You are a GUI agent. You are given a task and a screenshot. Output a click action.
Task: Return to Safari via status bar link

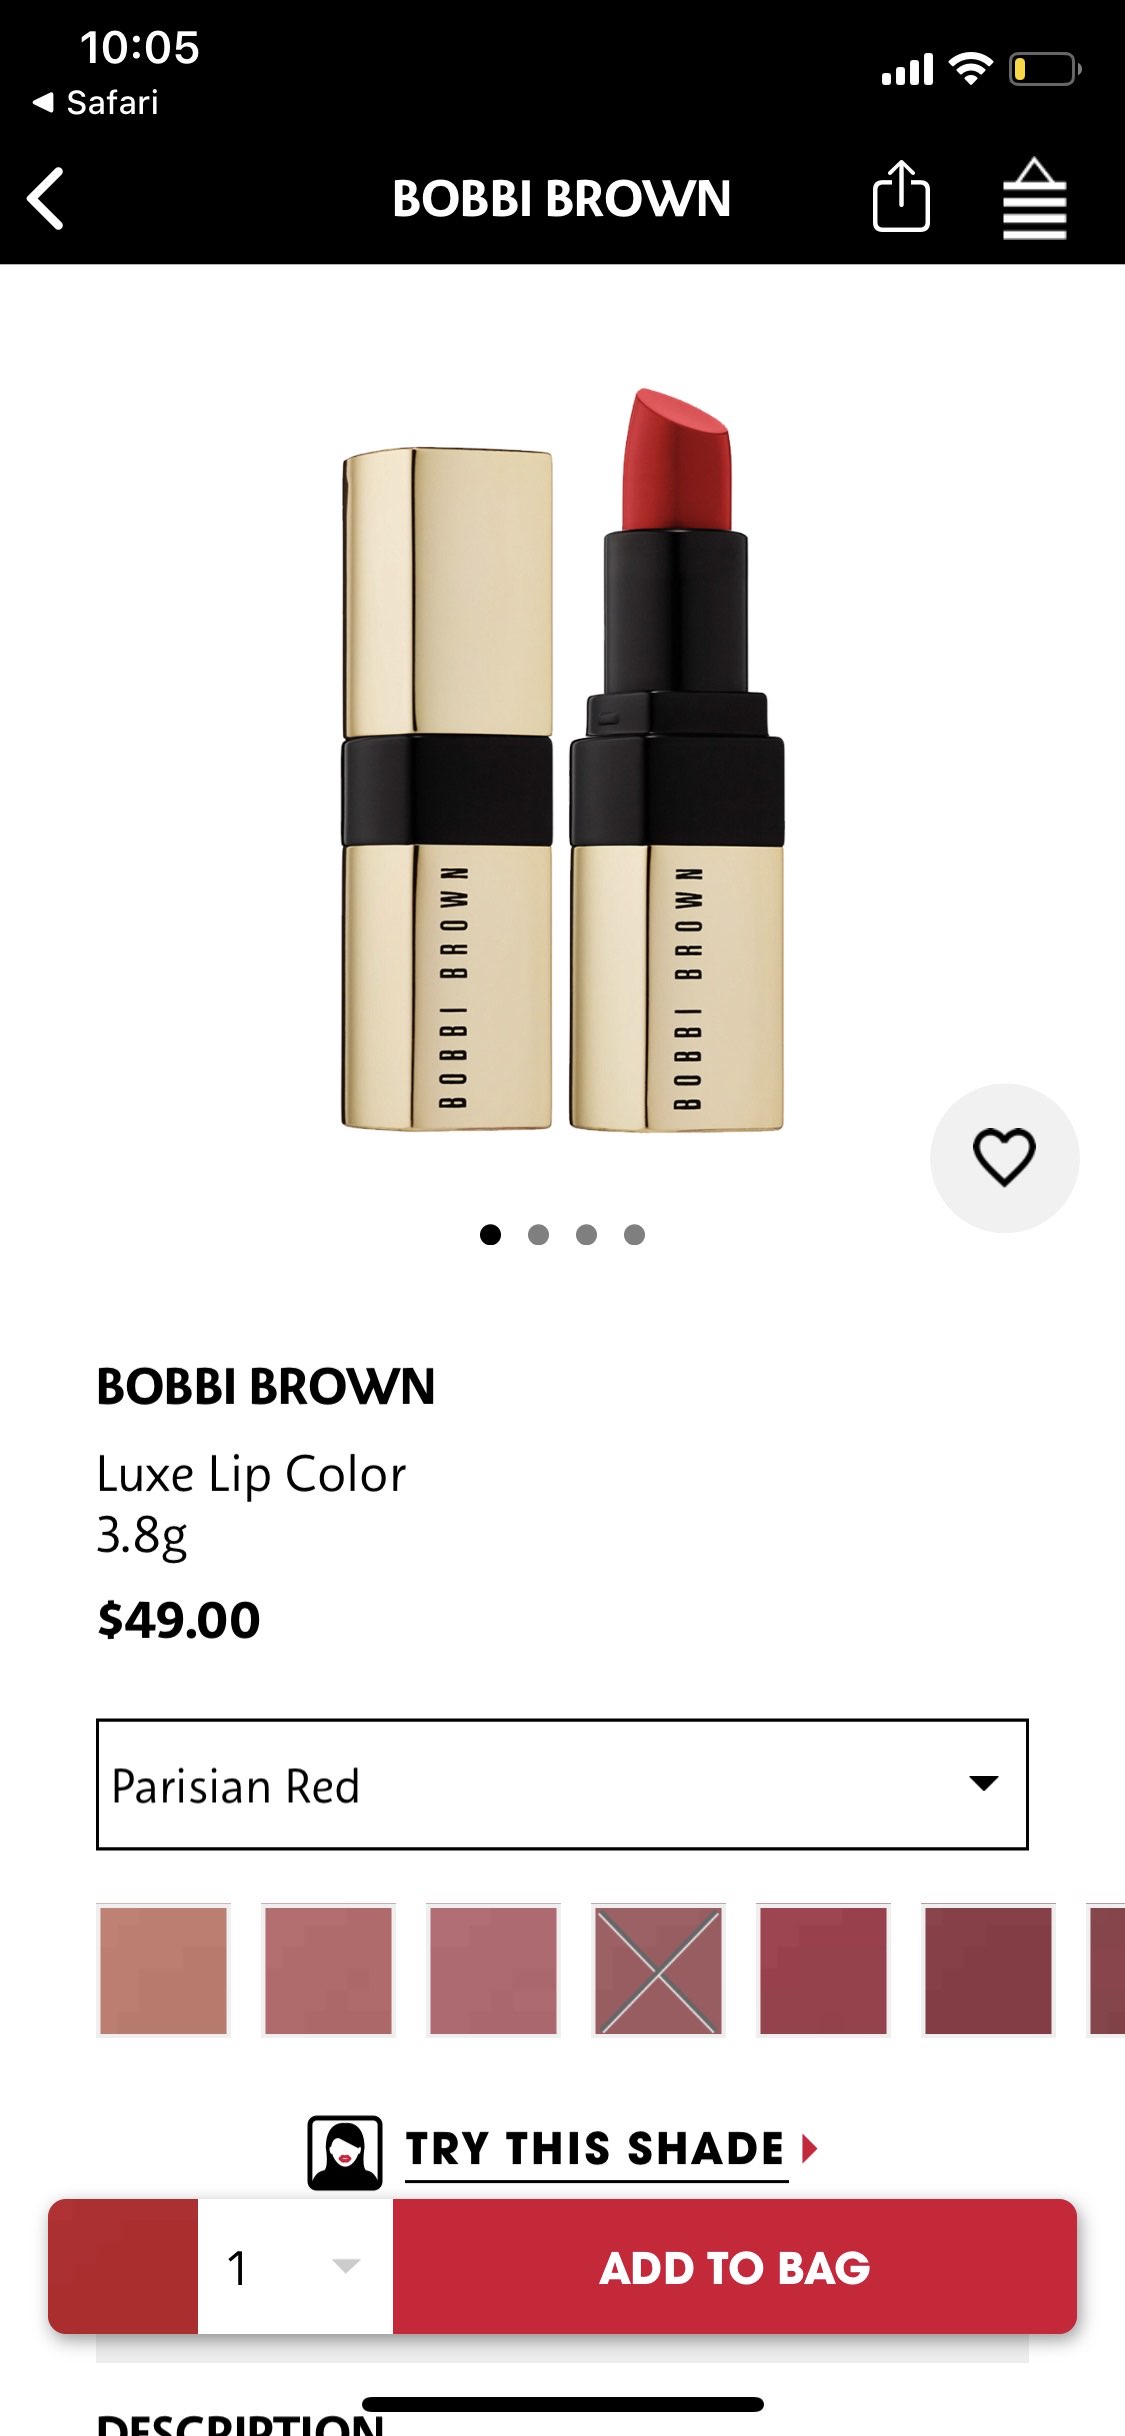tap(97, 102)
